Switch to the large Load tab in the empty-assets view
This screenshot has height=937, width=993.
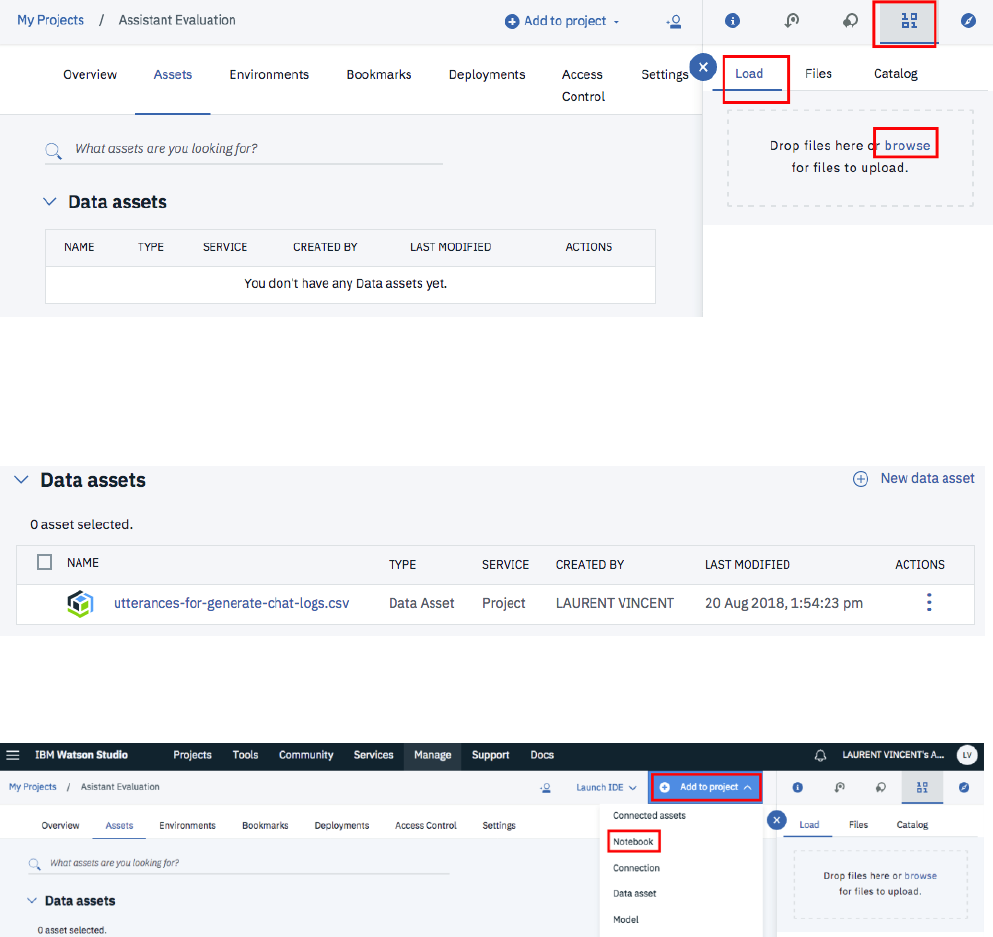[x=749, y=73]
